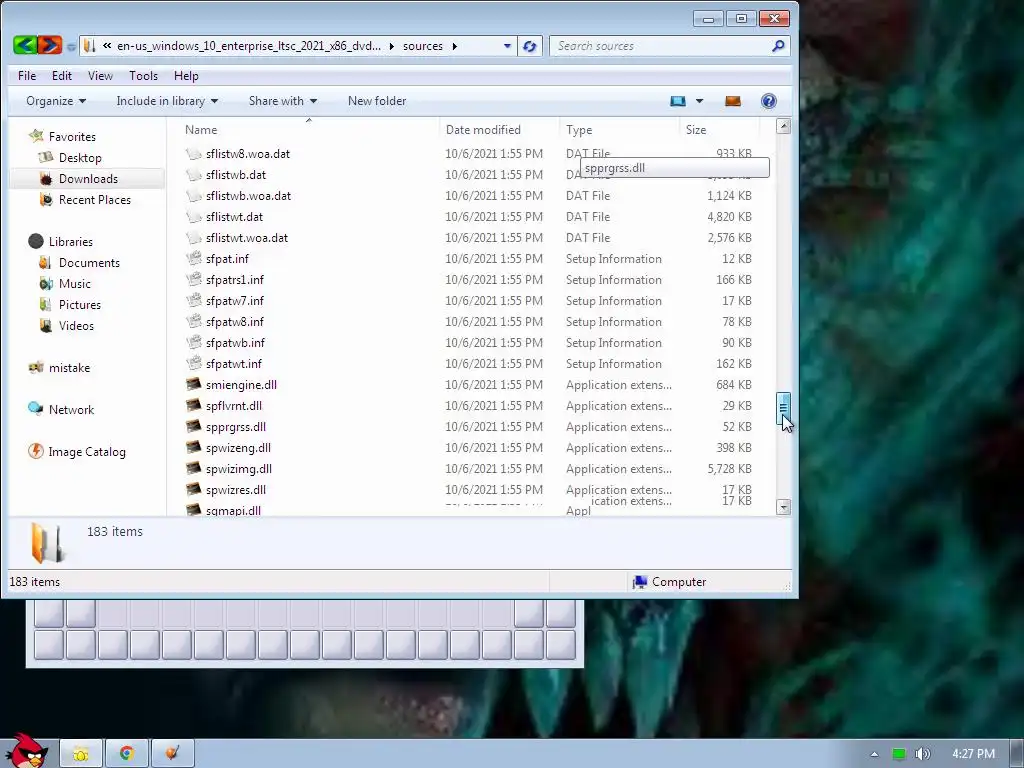Select the mistake homegroup item

pos(69,367)
